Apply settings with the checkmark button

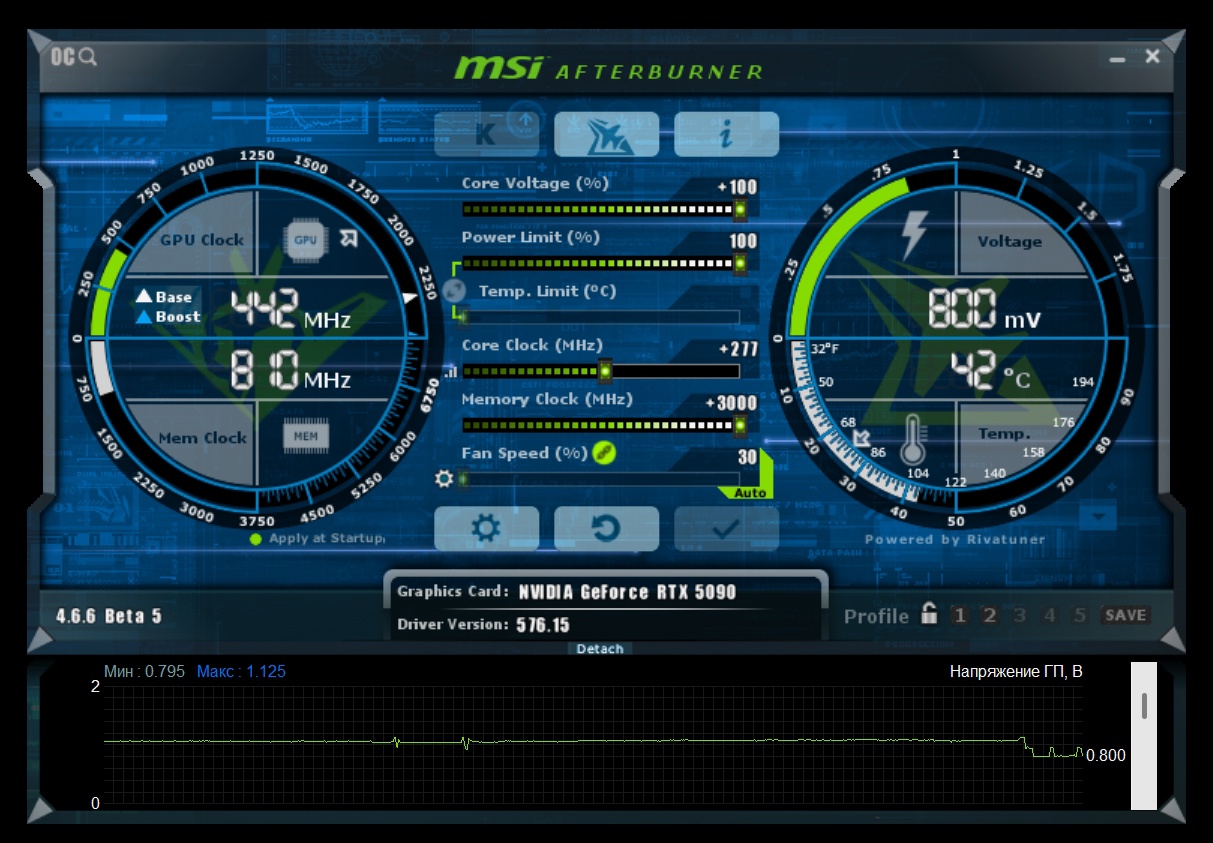[x=726, y=528]
